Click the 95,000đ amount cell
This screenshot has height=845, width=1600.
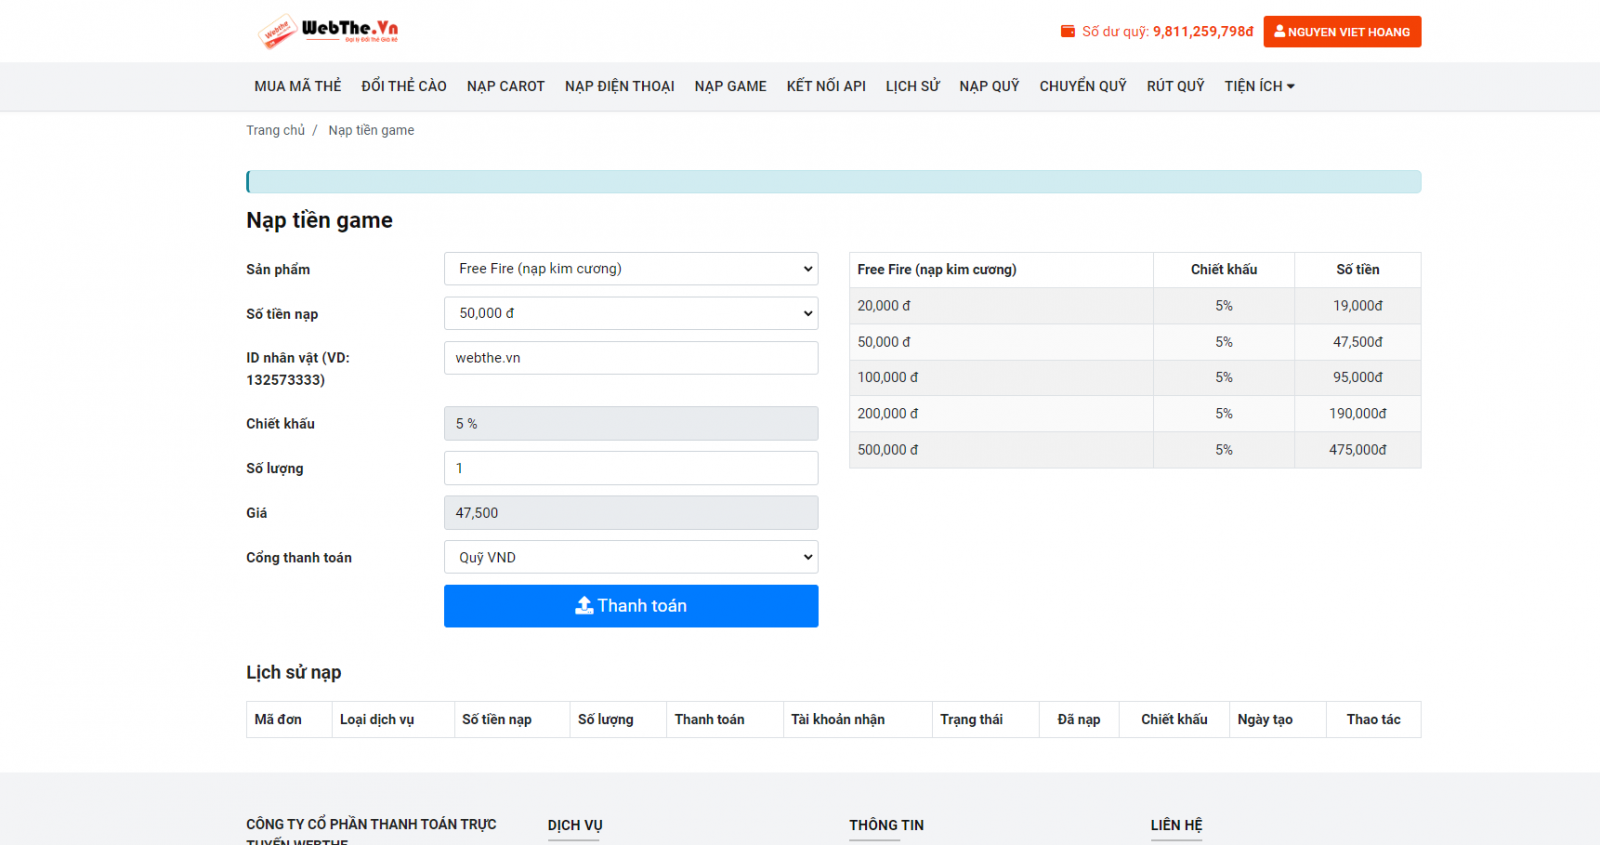[1357, 378]
